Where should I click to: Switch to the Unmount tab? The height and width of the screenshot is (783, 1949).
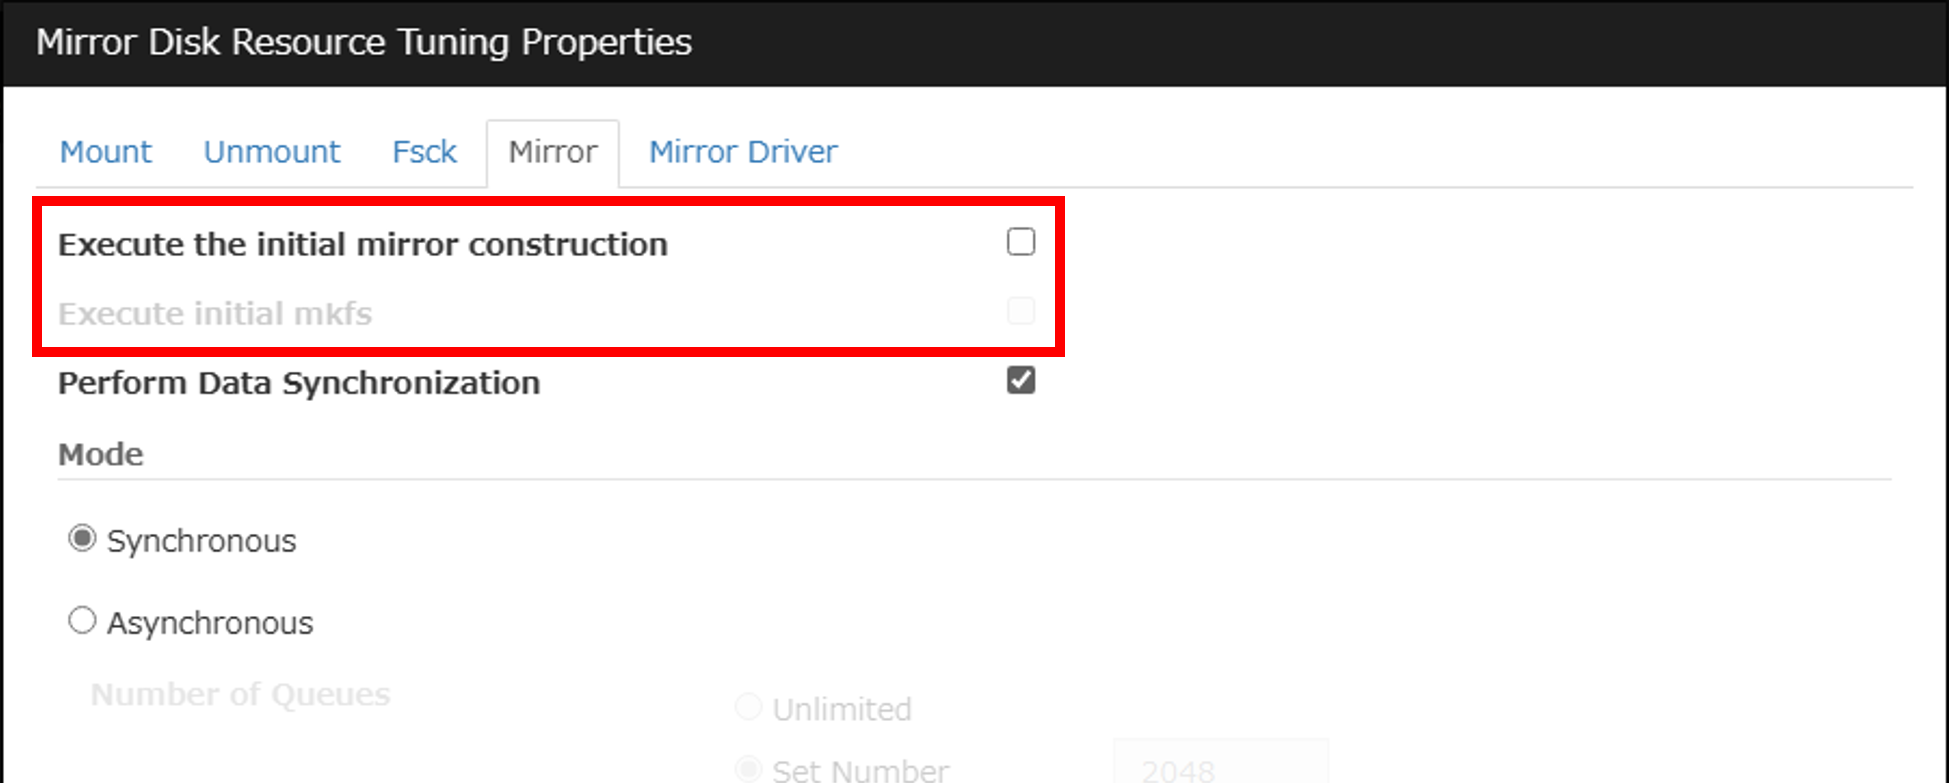point(271,151)
